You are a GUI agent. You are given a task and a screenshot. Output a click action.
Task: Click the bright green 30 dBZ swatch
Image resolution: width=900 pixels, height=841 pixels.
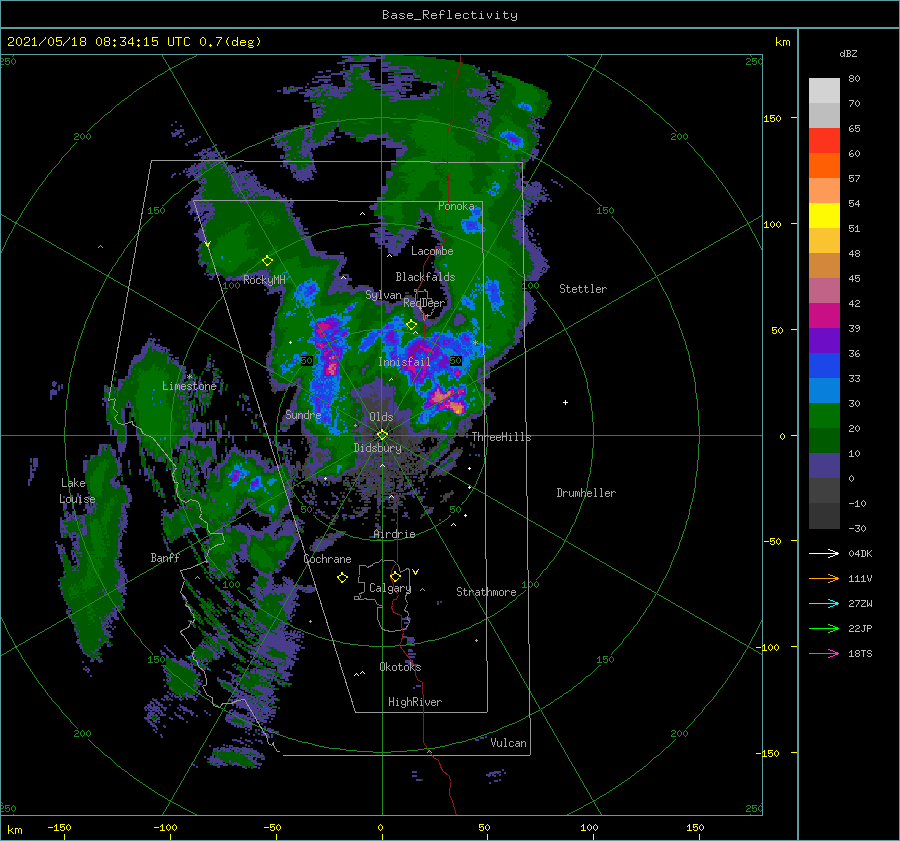pyautogui.click(x=824, y=416)
